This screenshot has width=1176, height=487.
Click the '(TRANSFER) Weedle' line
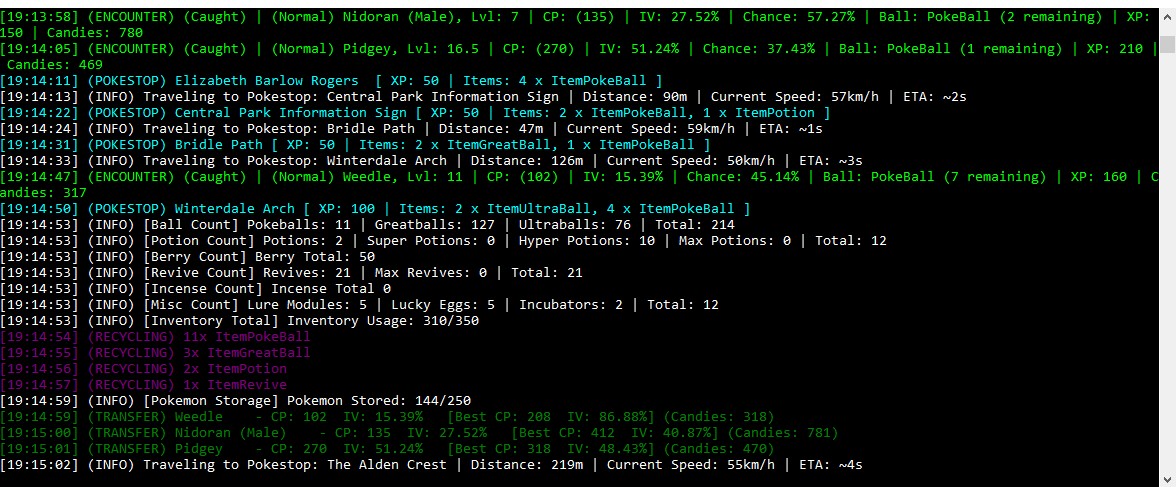click(x=387, y=416)
